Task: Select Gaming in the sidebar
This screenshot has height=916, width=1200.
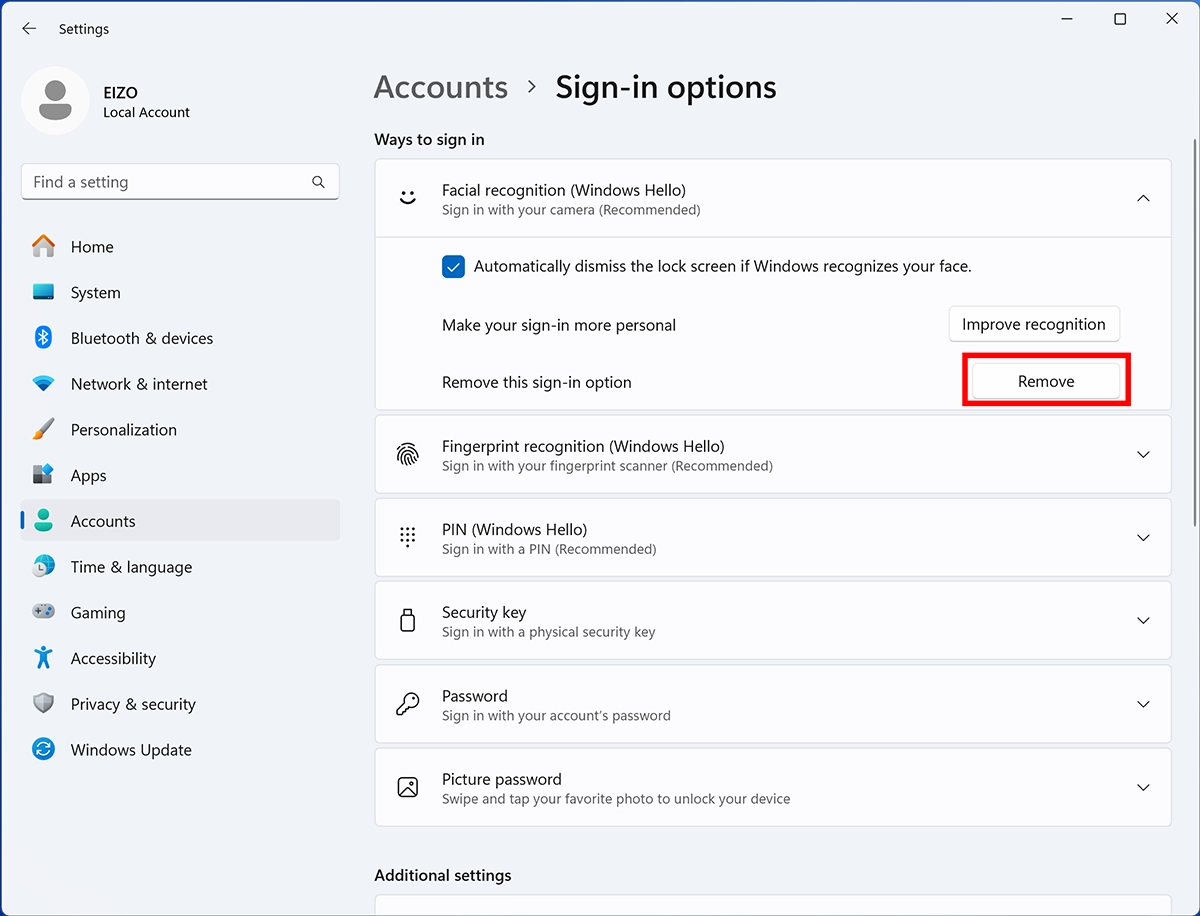Action: coord(180,613)
